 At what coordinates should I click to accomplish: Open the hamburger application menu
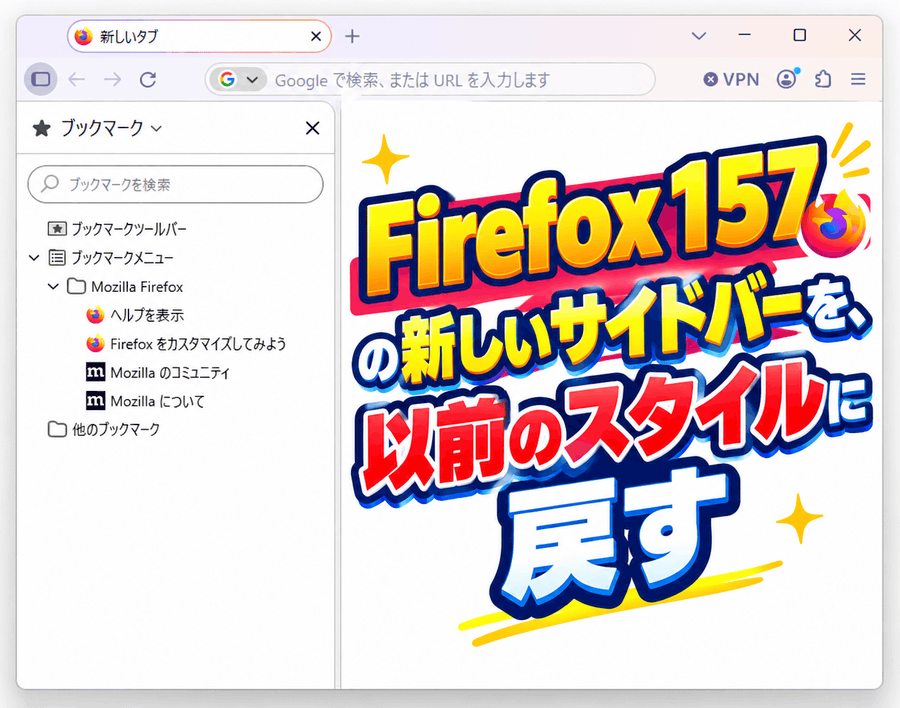pyautogui.click(x=858, y=79)
